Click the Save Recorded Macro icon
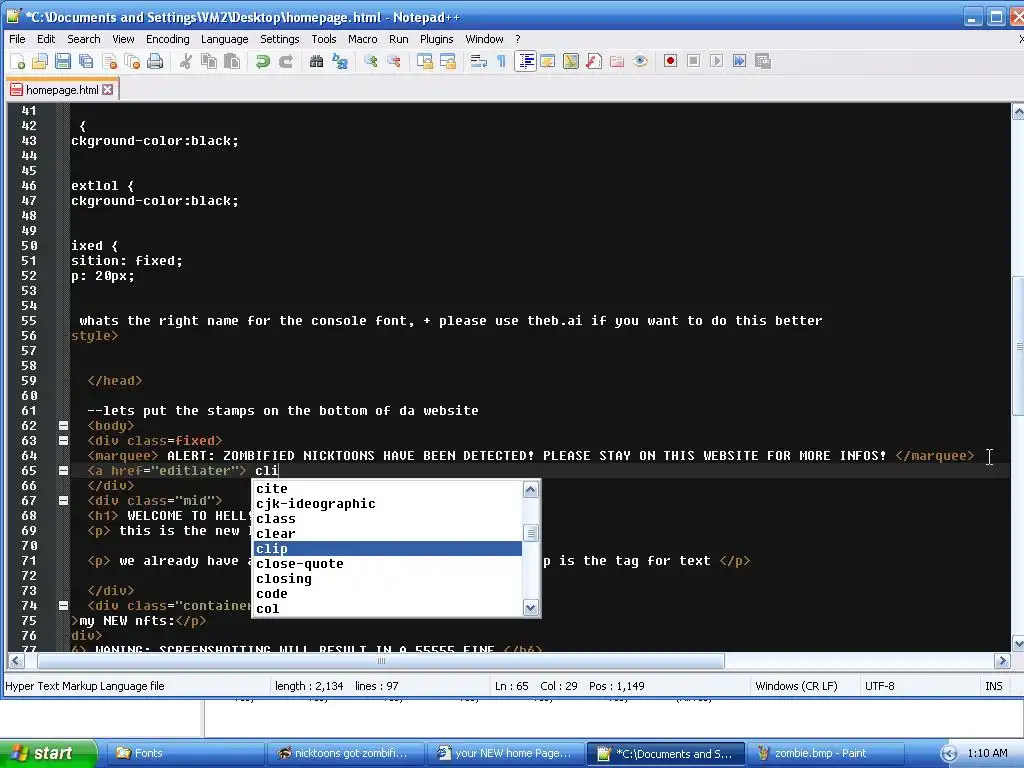Screen dimensions: 1024x768 tap(762, 61)
